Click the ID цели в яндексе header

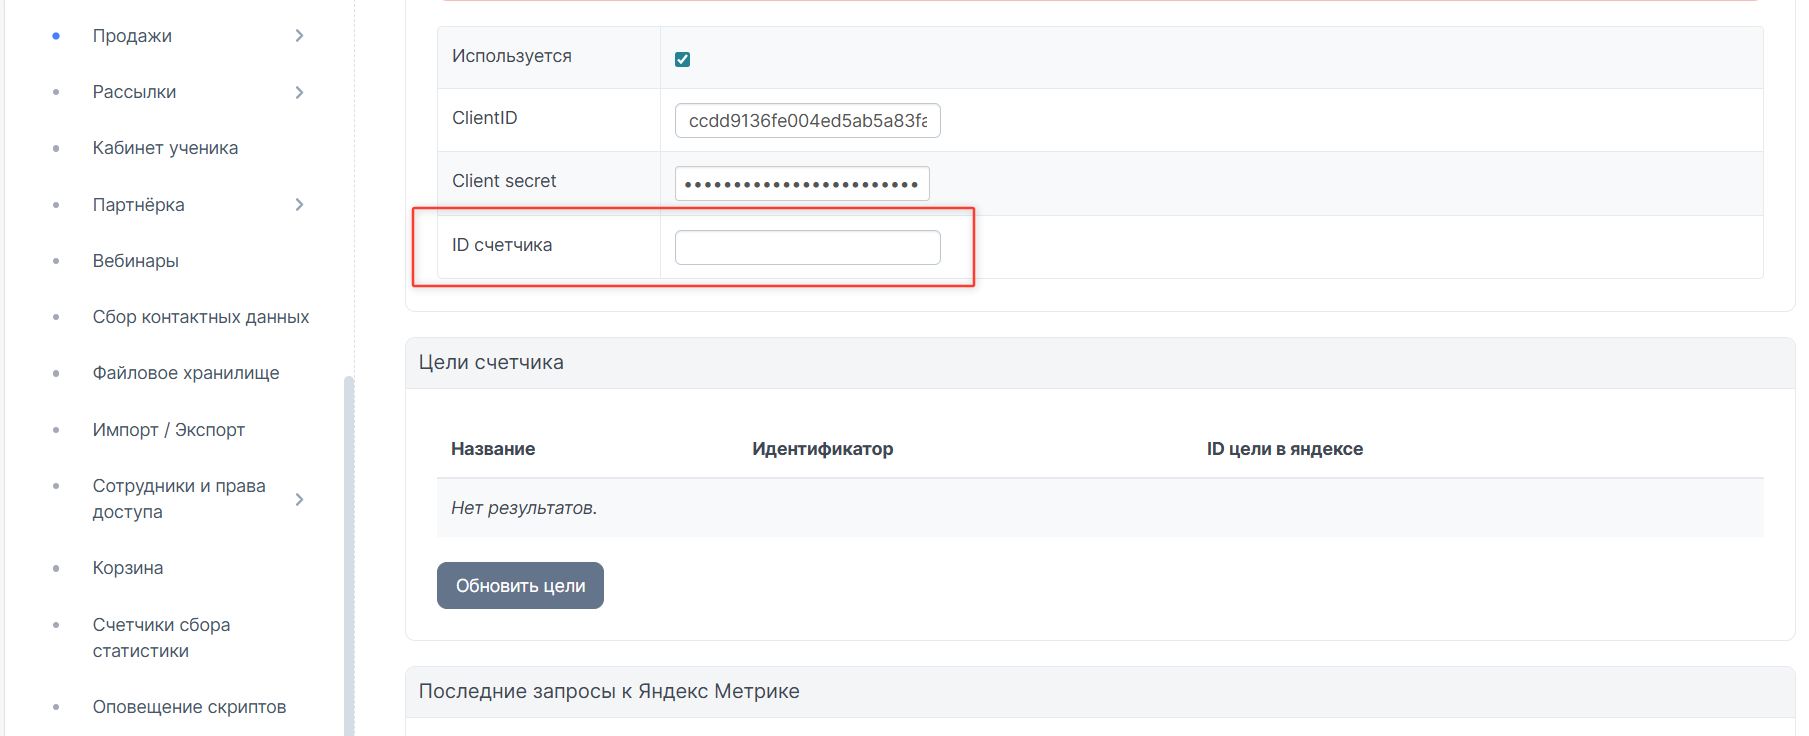pos(1284,449)
